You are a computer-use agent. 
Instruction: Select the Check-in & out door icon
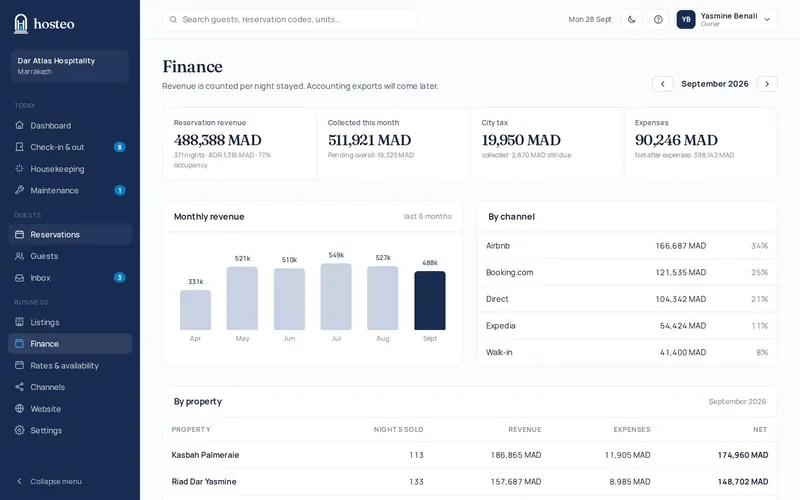(19, 147)
